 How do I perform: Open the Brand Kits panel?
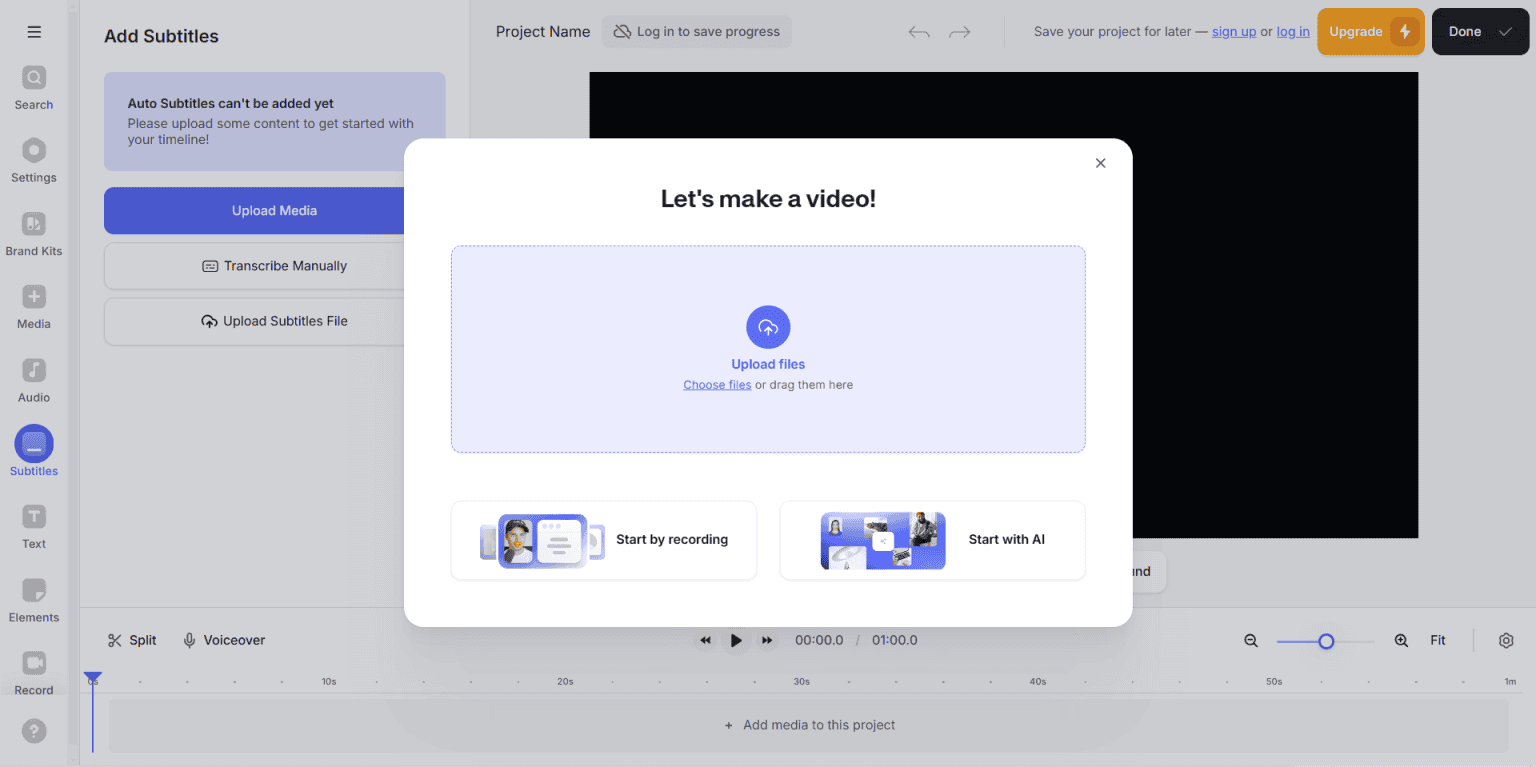click(34, 234)
